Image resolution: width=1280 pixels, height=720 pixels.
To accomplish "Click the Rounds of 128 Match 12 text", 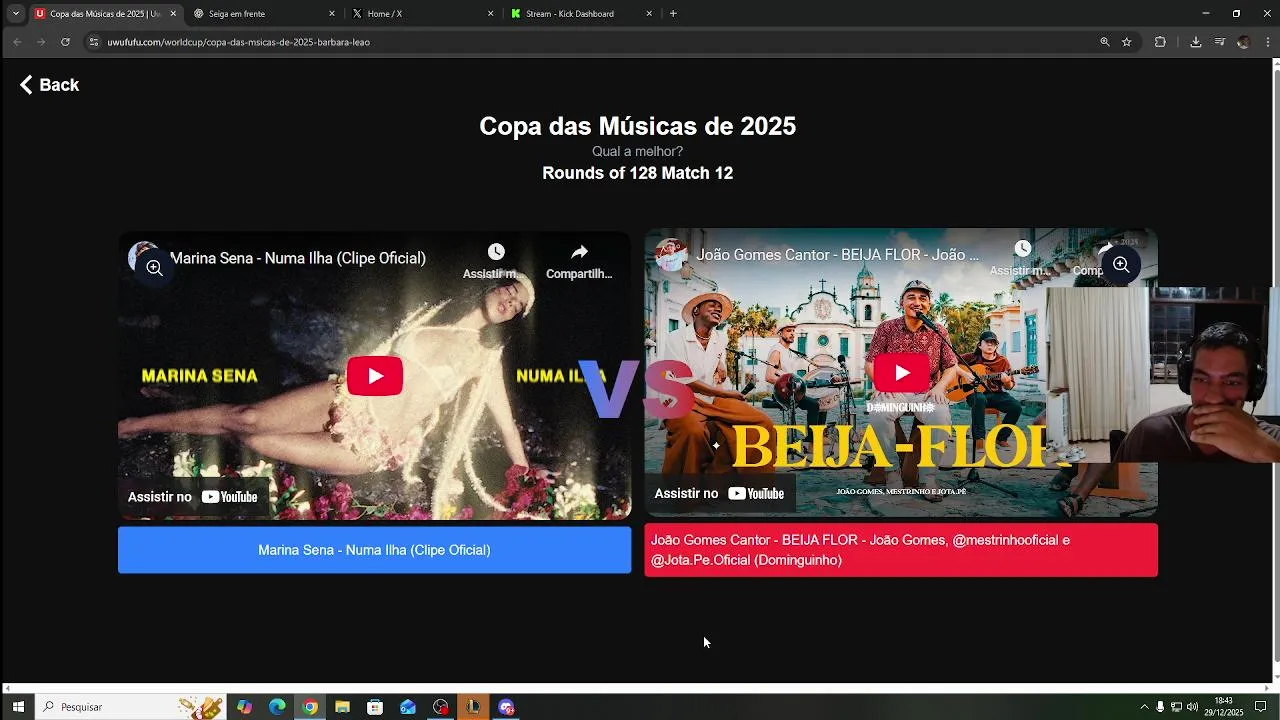I will coord(637,173).
